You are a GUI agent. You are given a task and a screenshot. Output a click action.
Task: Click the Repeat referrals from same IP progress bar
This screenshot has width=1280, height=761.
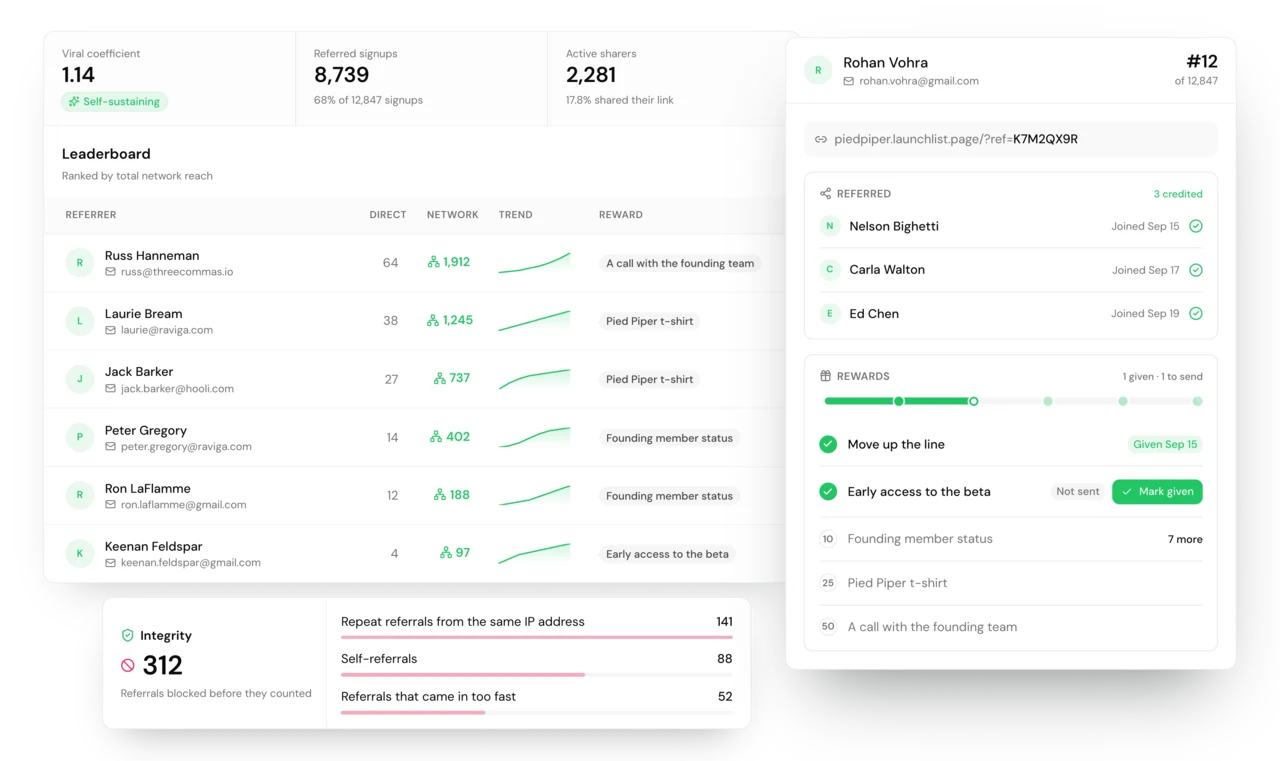(x=537, y=637)
